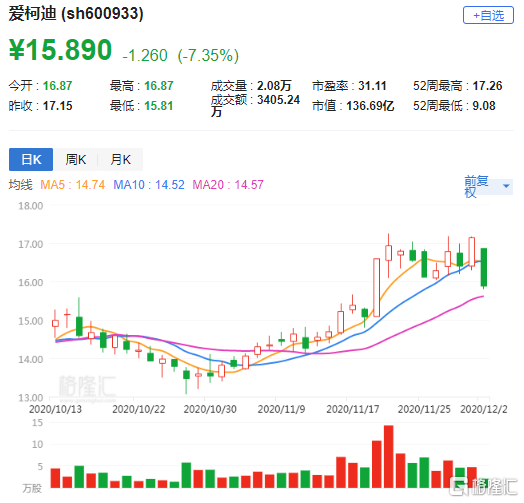524x503 pixels.
Task: Click the 17.00 price axis label
Action: point(30,244)
